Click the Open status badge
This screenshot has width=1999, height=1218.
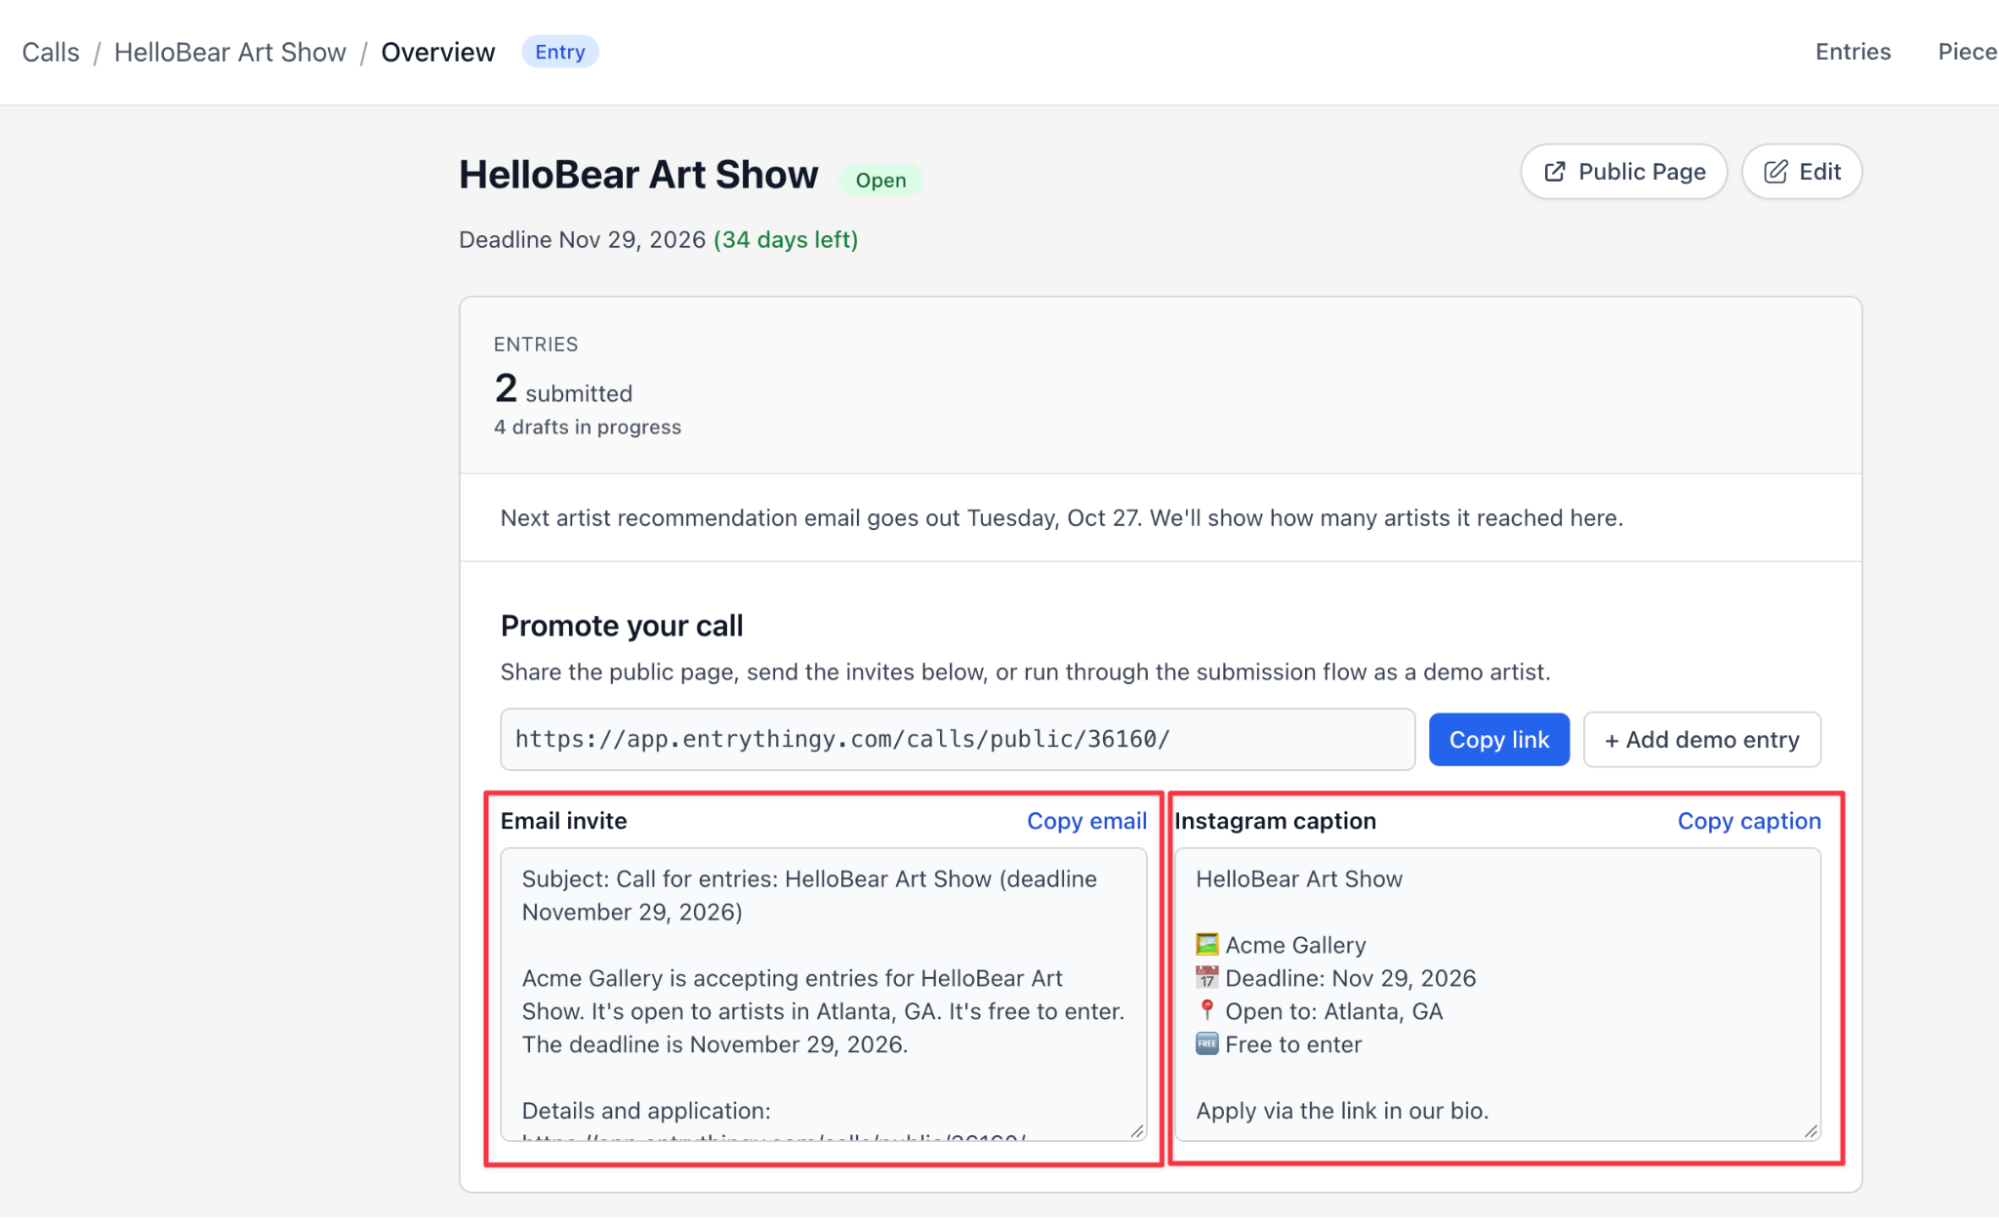click(881, 180)
